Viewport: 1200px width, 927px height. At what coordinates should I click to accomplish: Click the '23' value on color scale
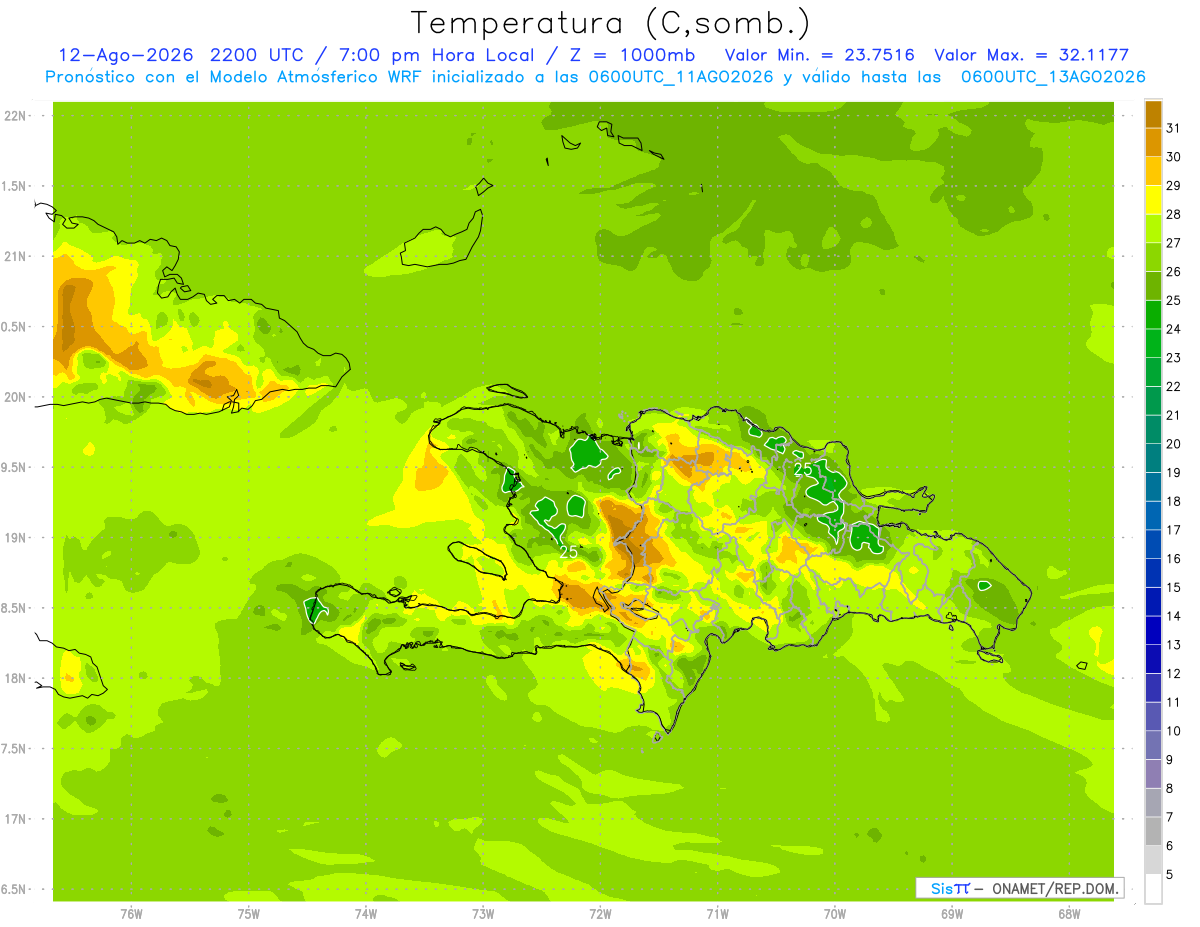1174,357
